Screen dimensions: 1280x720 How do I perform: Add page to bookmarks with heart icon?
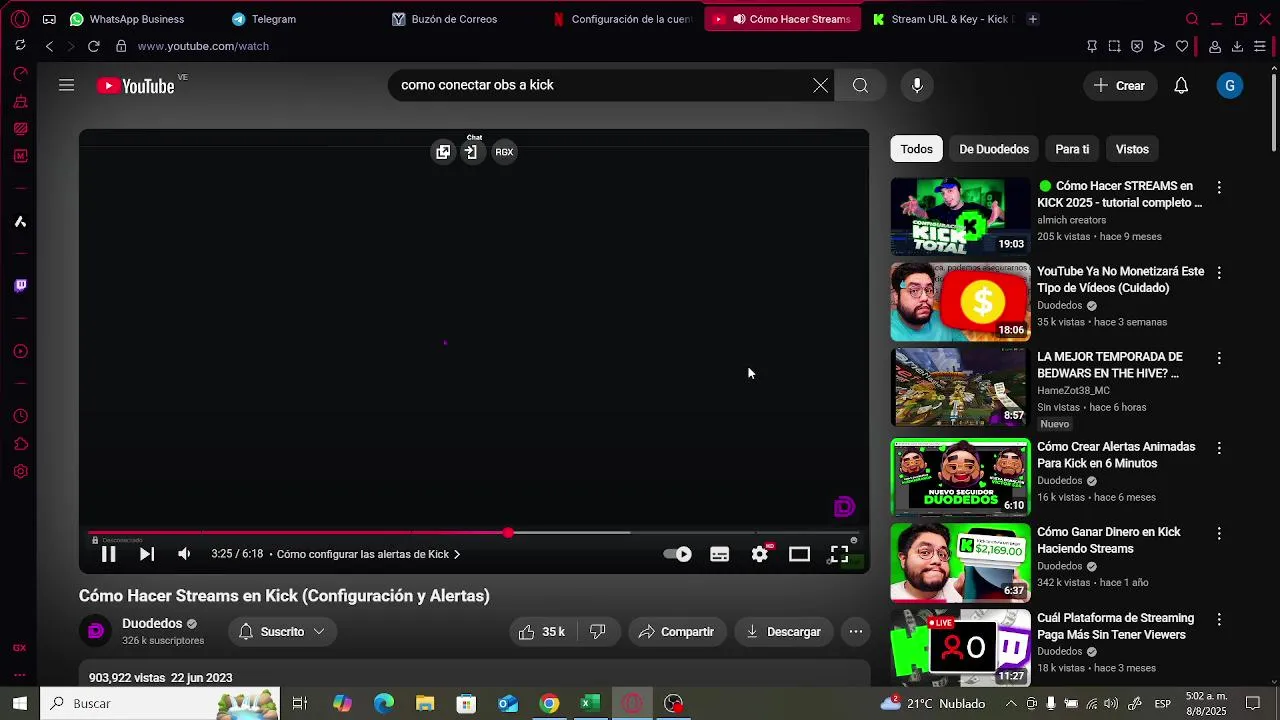tap(1182, 46)
